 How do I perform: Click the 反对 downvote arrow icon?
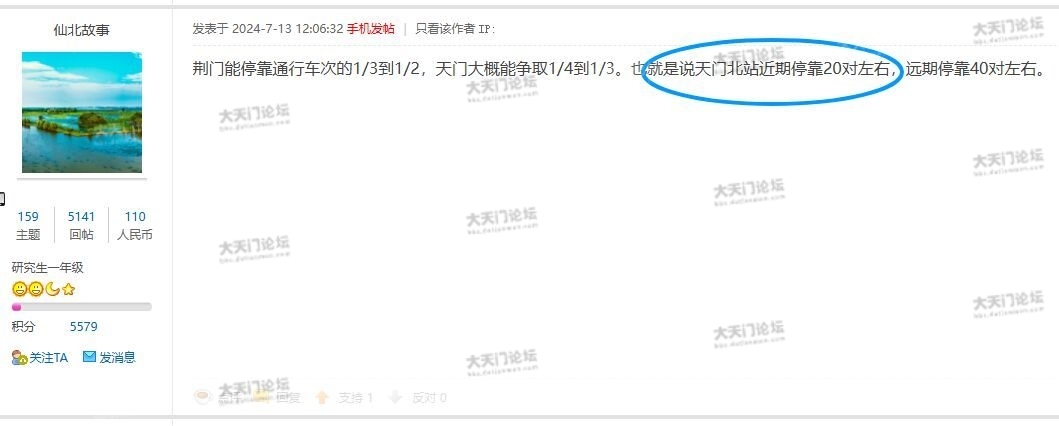pyautogui.click(x=396, y=398)
